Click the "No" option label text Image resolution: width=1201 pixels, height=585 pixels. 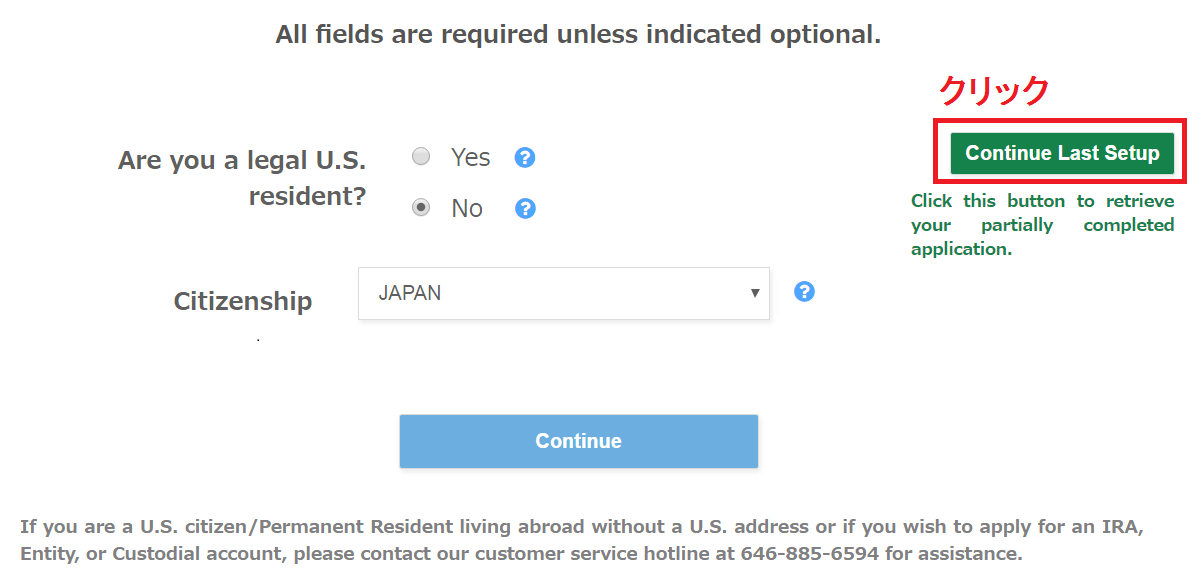467,209
